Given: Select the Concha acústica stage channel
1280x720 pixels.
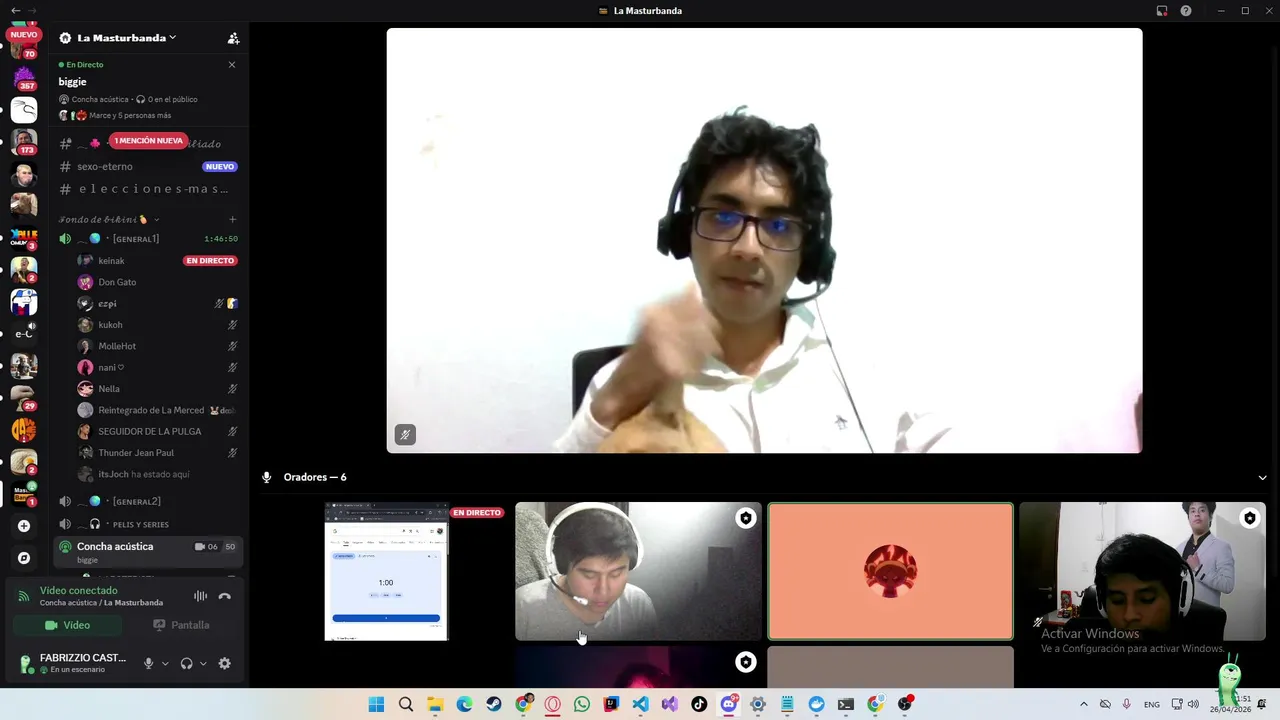Looking at the screenshot, I should tap(148, 551).
